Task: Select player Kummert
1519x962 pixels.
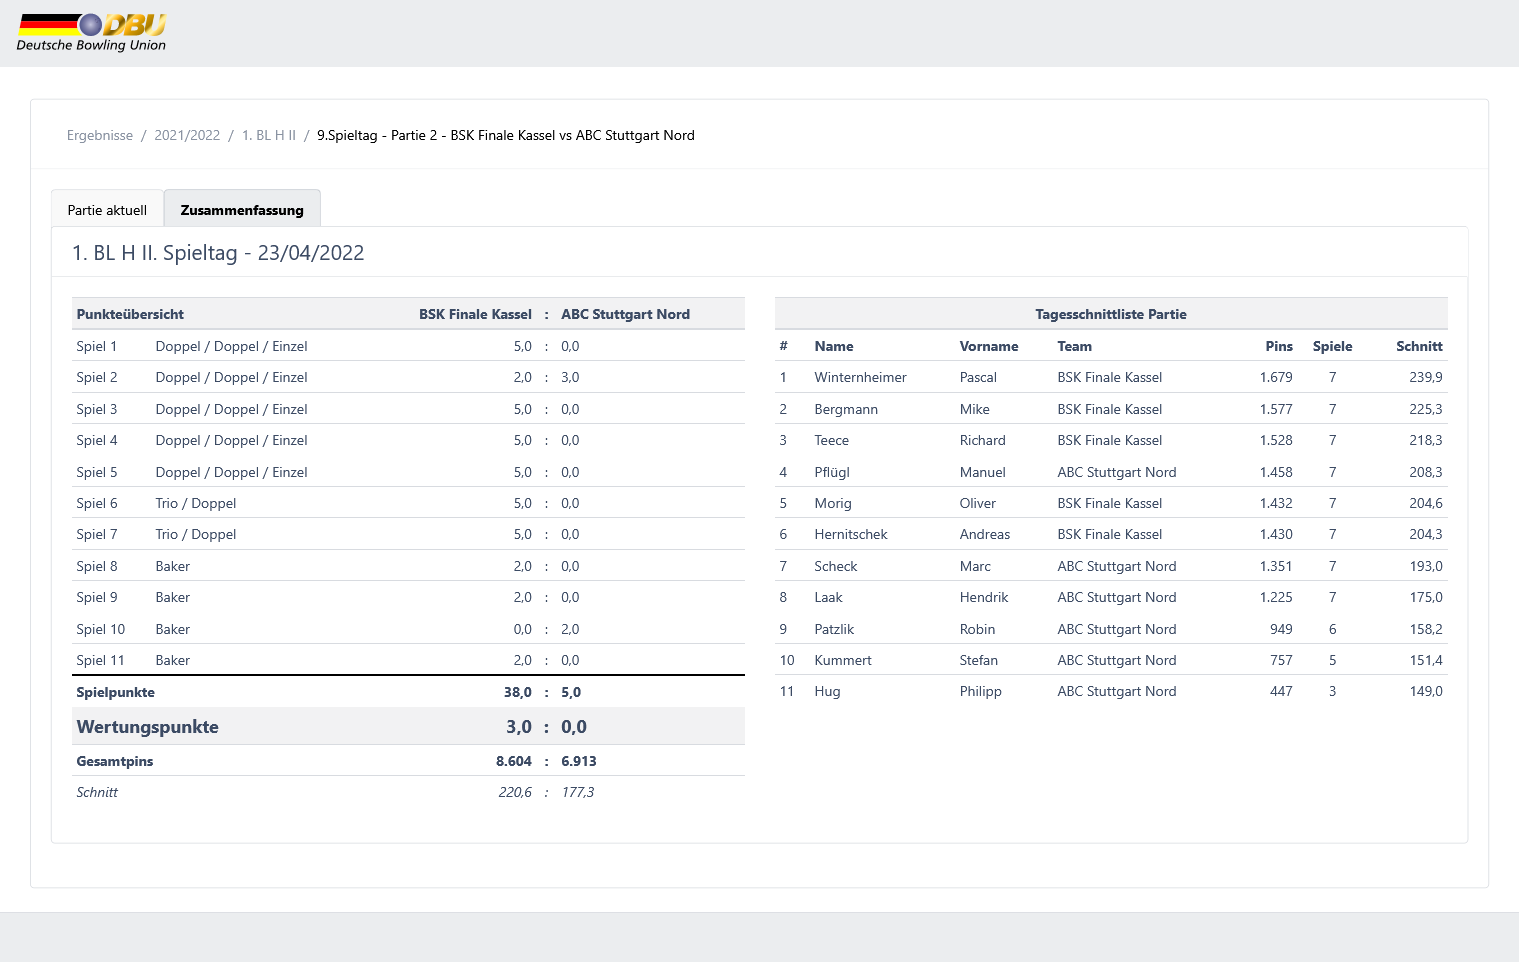Action: 843,660
